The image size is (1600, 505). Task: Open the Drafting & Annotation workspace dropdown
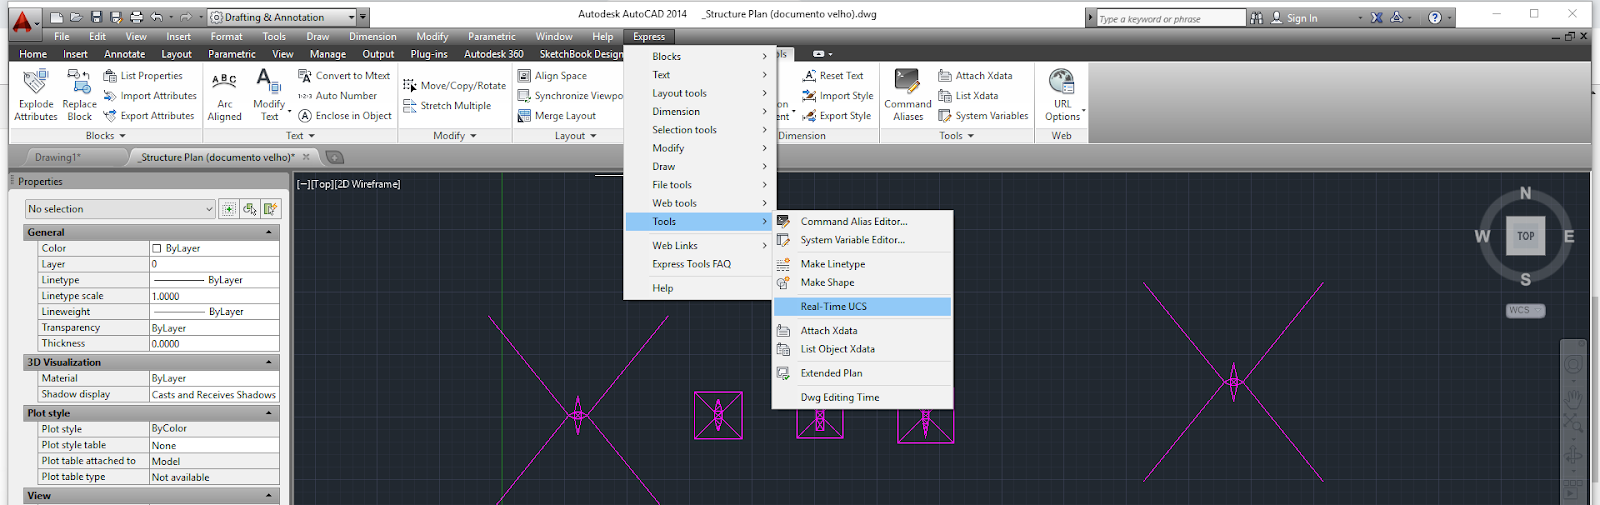point(282,17)
